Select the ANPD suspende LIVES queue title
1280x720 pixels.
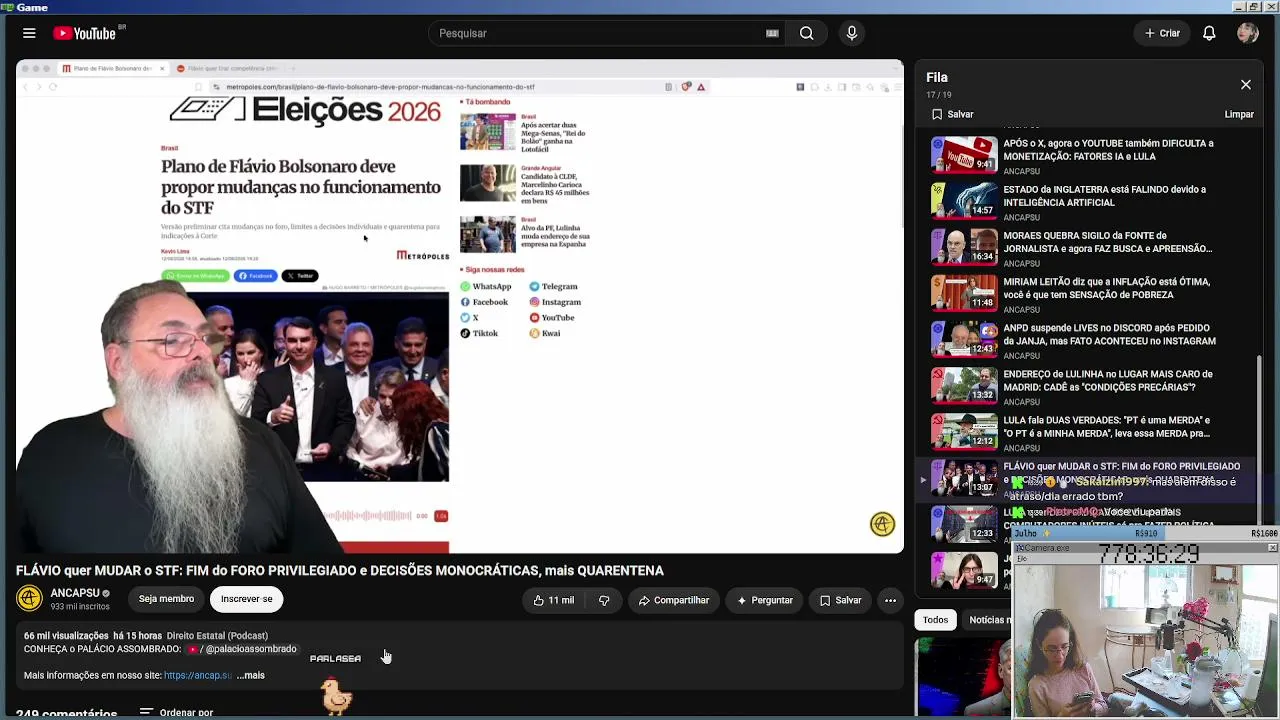point(1110,334)
